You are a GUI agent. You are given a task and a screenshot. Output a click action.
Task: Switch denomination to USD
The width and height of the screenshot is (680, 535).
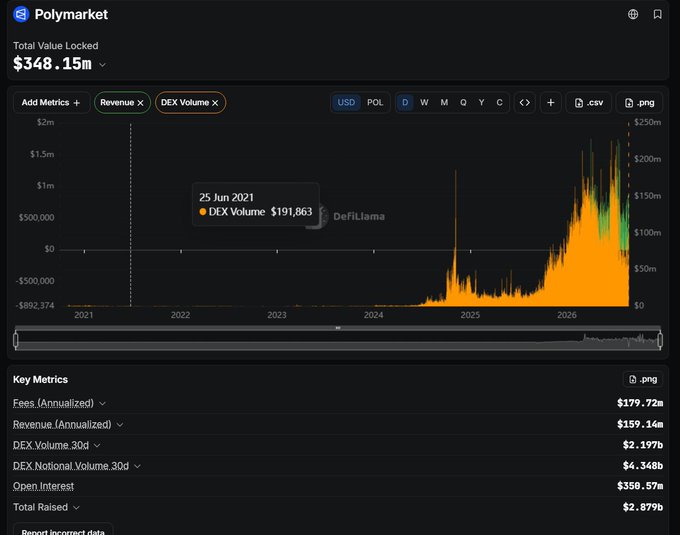(x=346, y=103)
